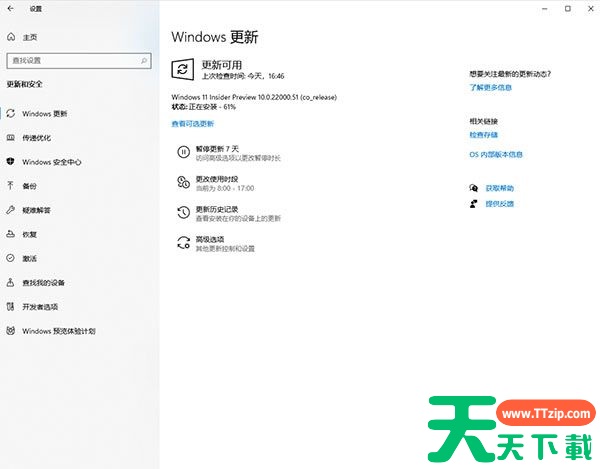
Task: Click the 查找我的设备 locator icon
Action: tap(11, 282)
